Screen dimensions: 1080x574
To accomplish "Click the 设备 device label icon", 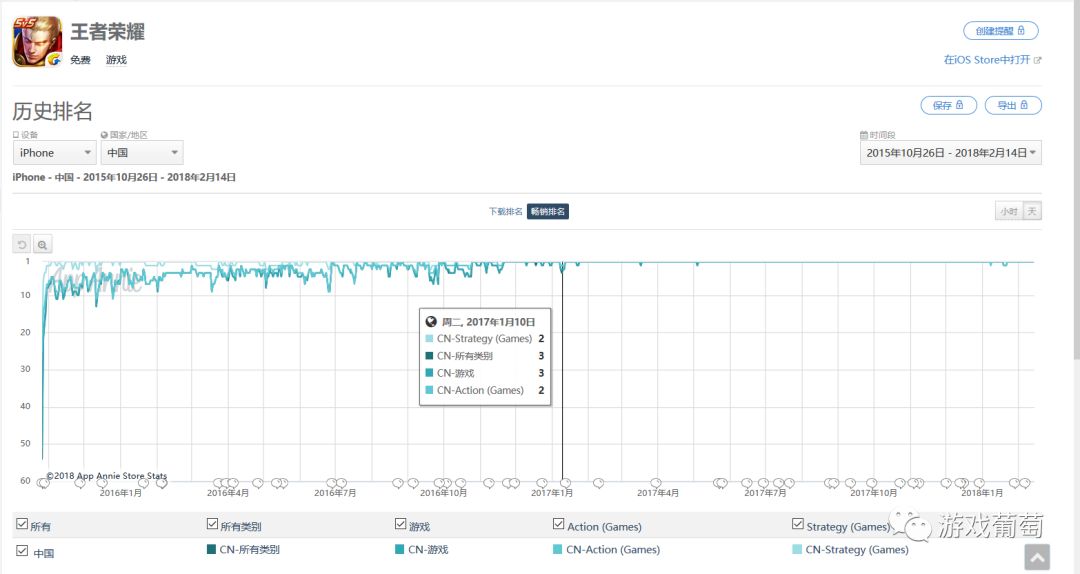I will (x=16, y=135).
